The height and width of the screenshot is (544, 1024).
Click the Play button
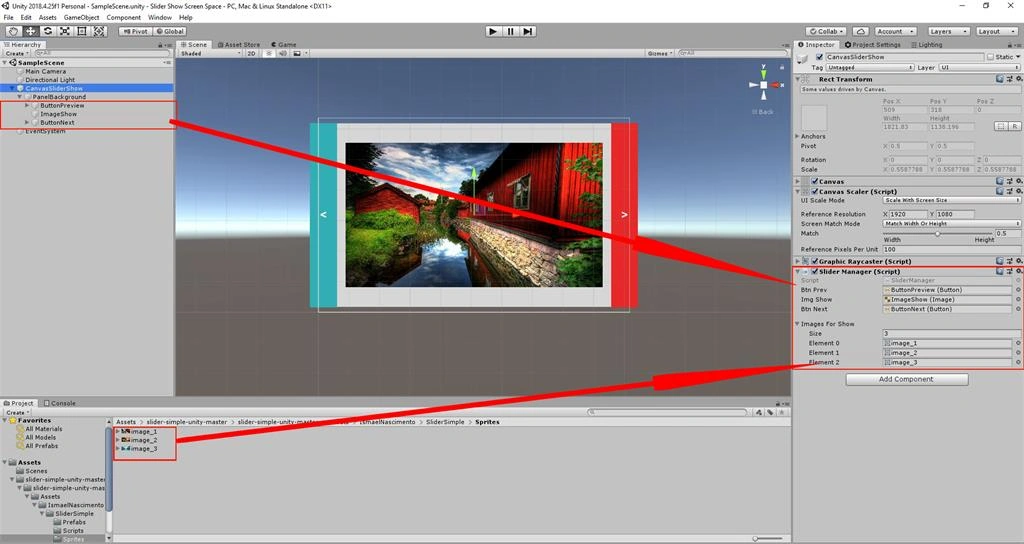(494, 31)
